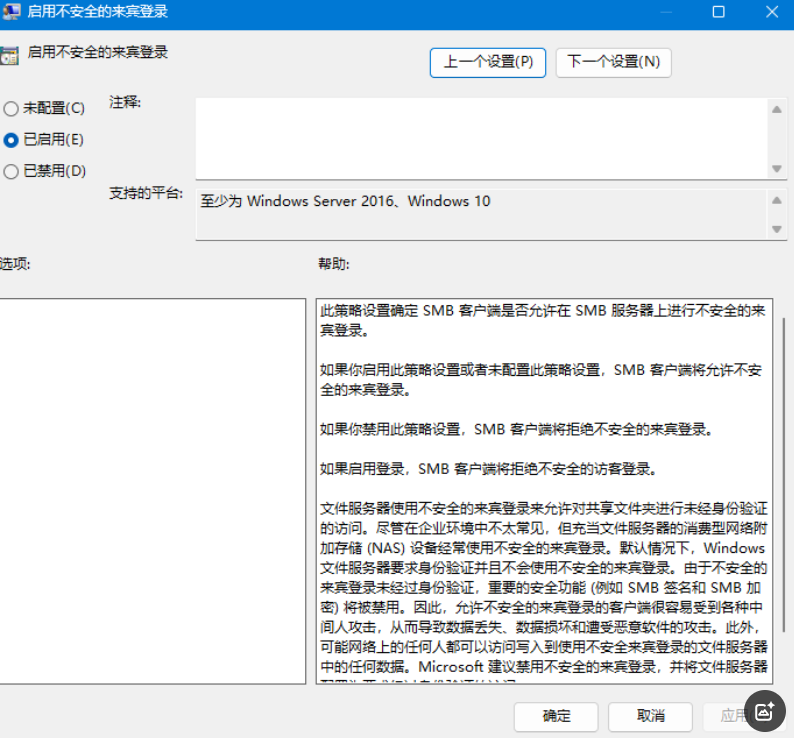
Task: Maximize the policy dialog window
Action: (x=718, y=11)
